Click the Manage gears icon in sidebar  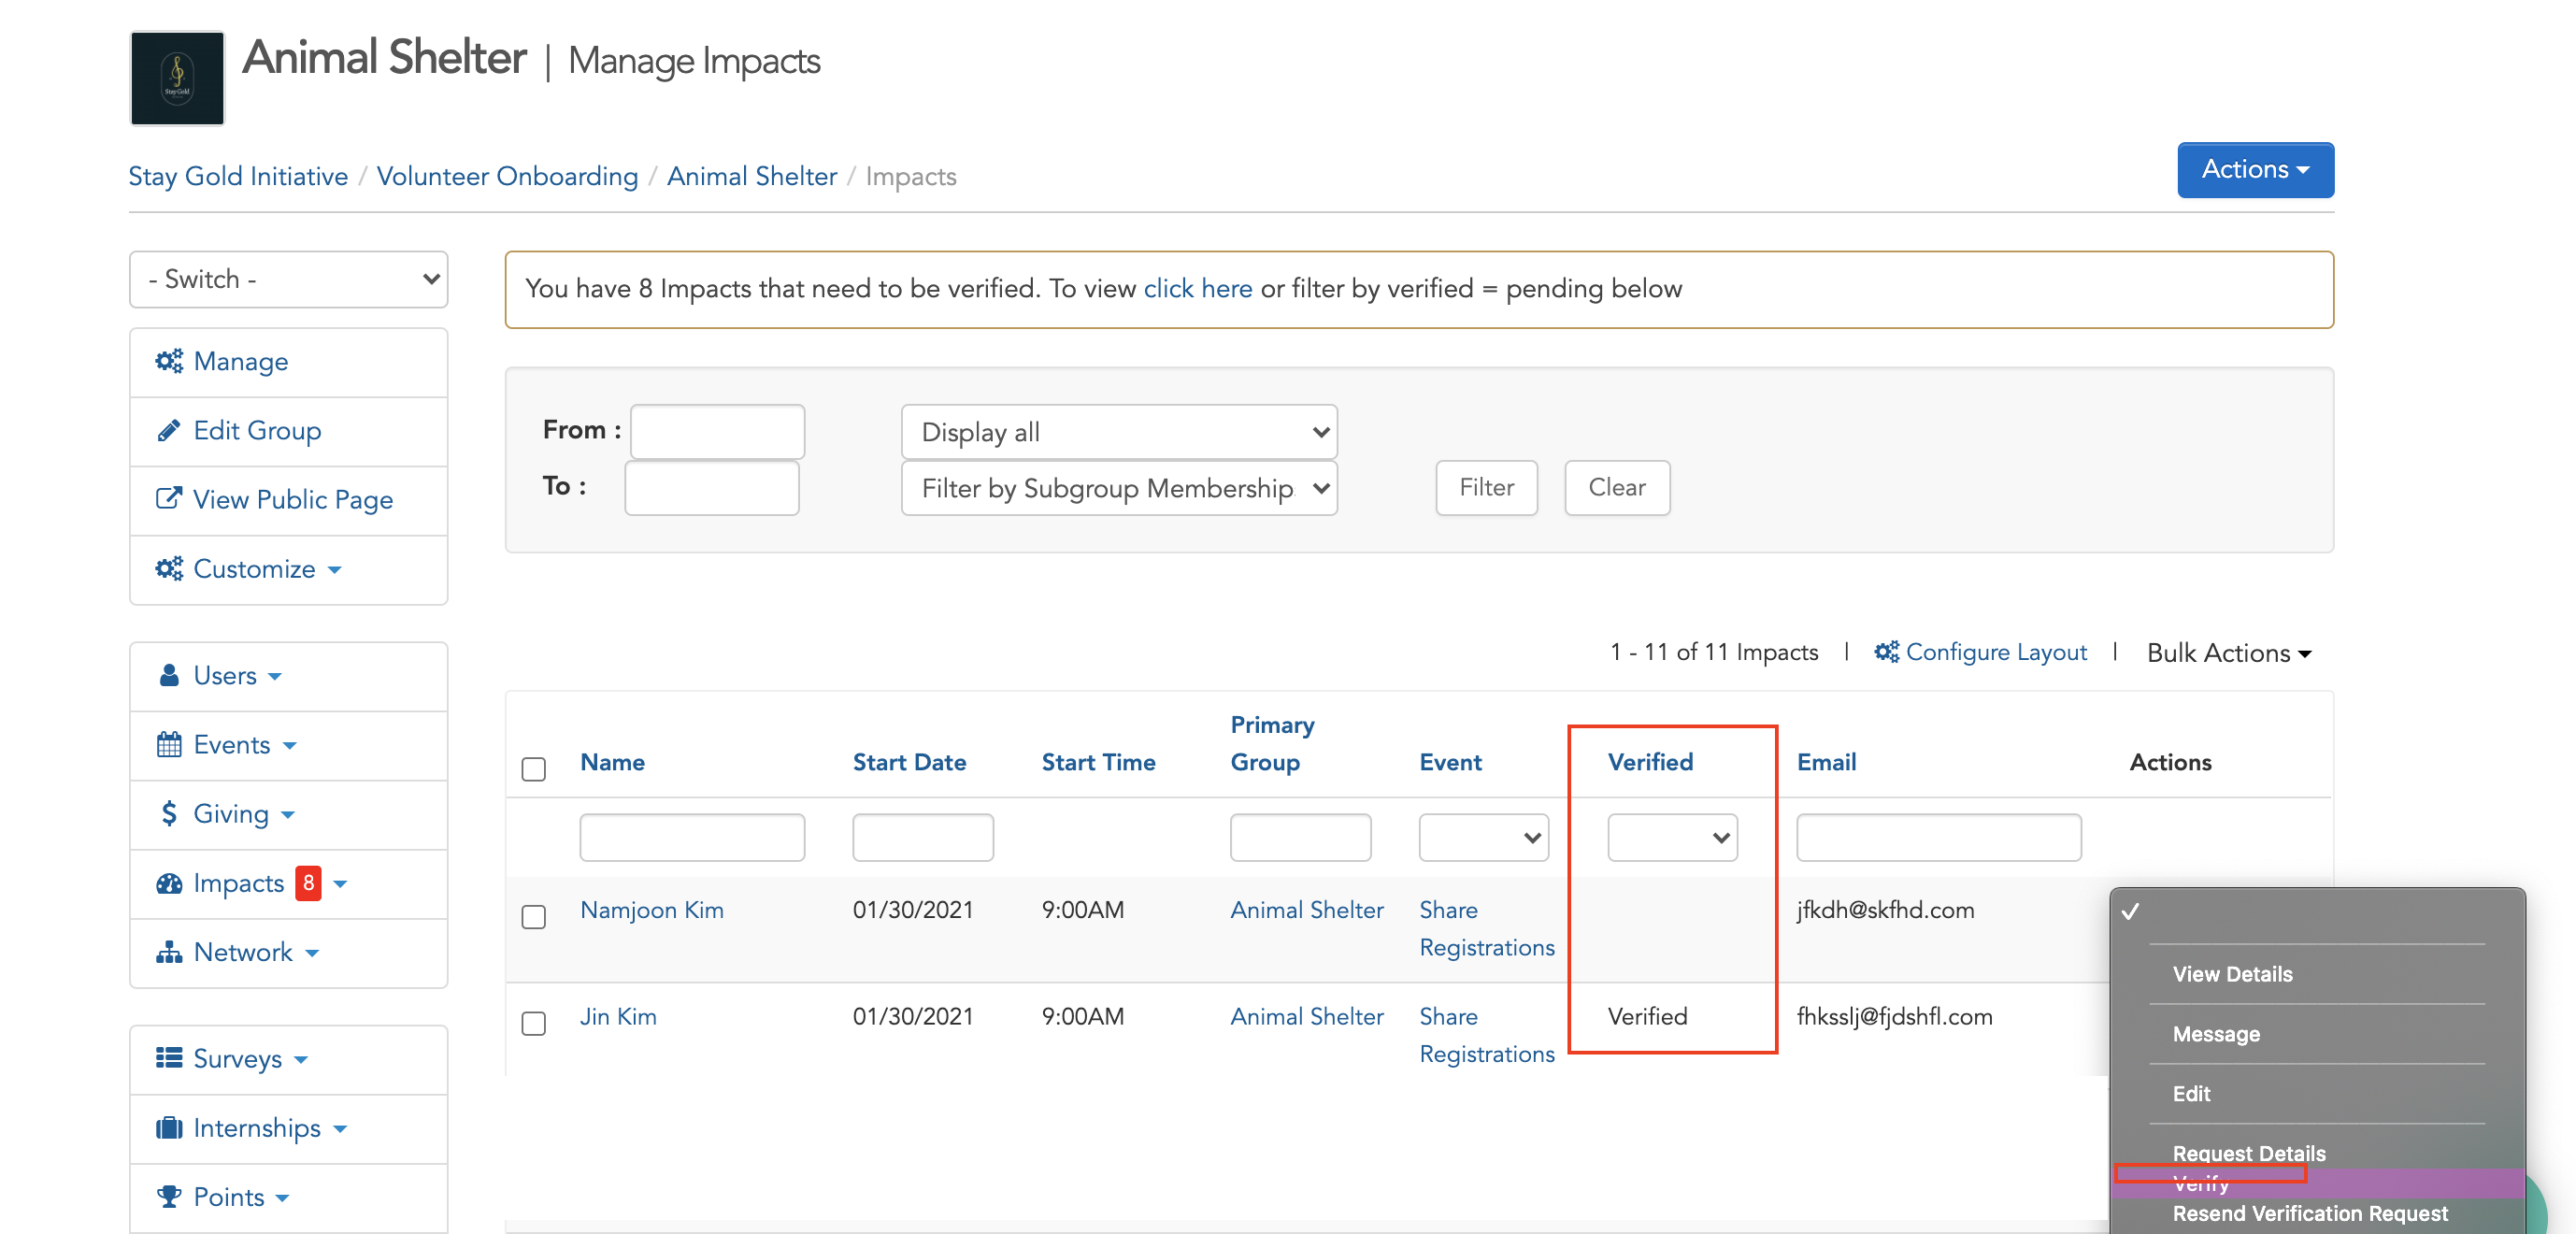pyautogui.click(x=169, y=361)
